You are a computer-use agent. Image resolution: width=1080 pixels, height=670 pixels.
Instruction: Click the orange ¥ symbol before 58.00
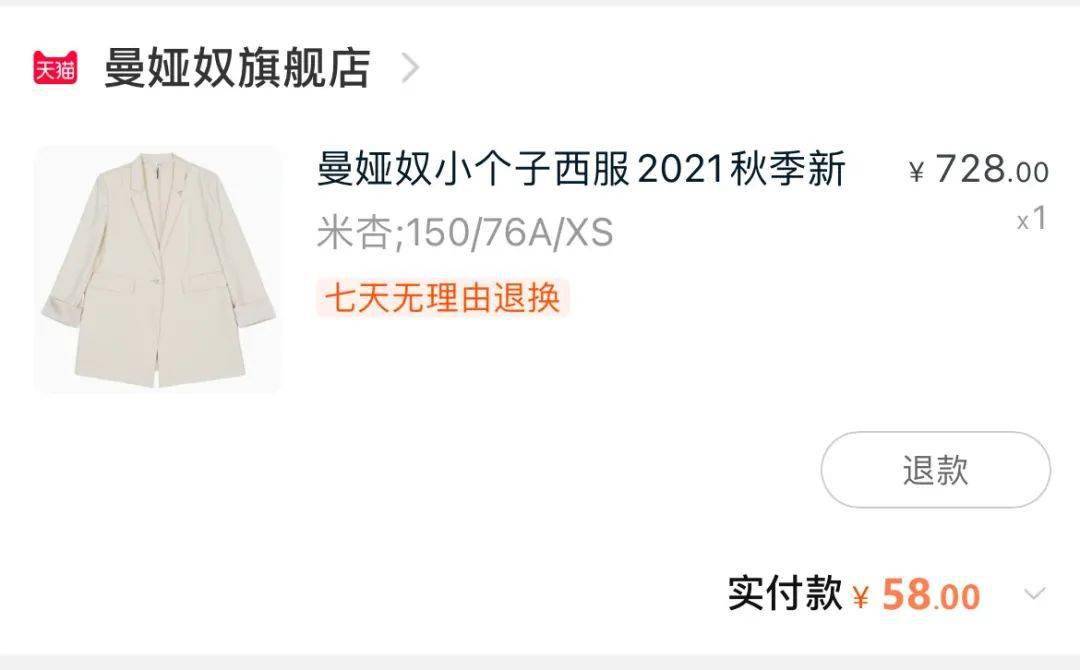pos(861,596)
